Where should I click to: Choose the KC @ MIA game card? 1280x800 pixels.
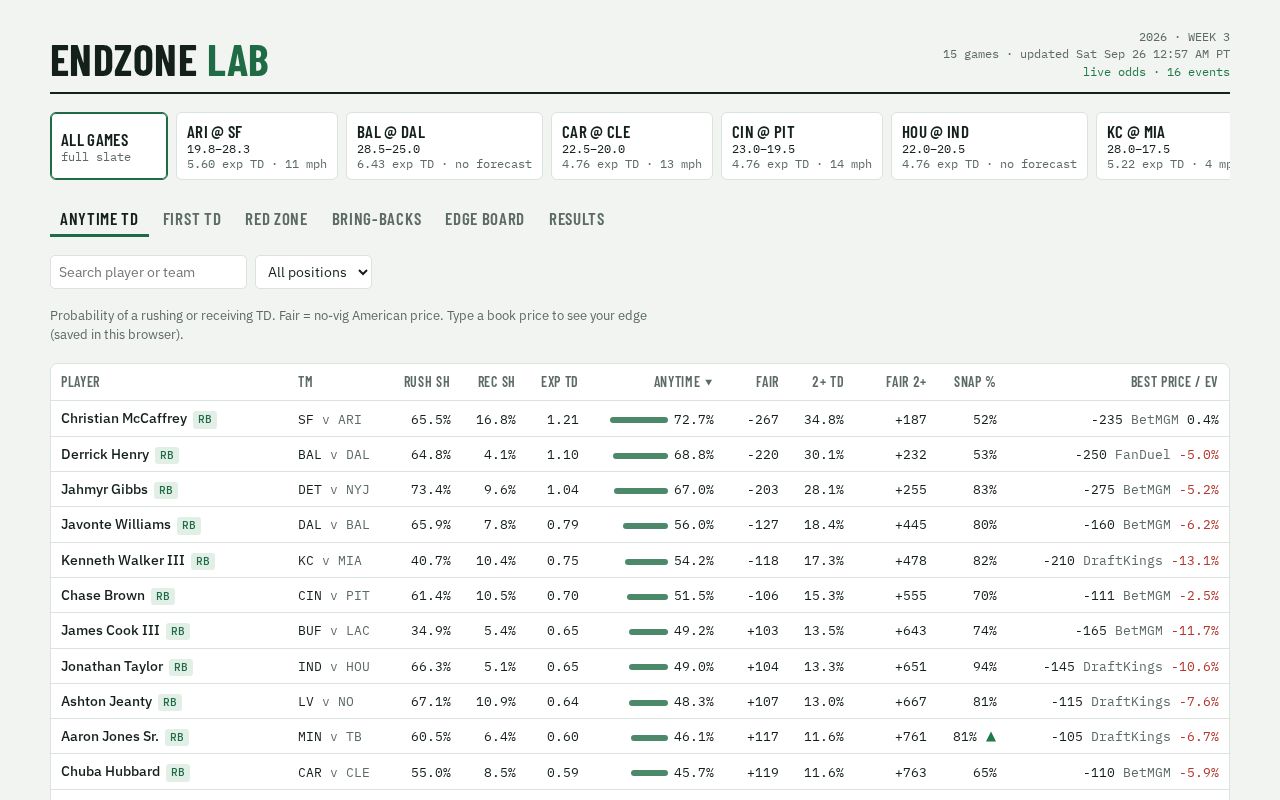(1163, 146)
